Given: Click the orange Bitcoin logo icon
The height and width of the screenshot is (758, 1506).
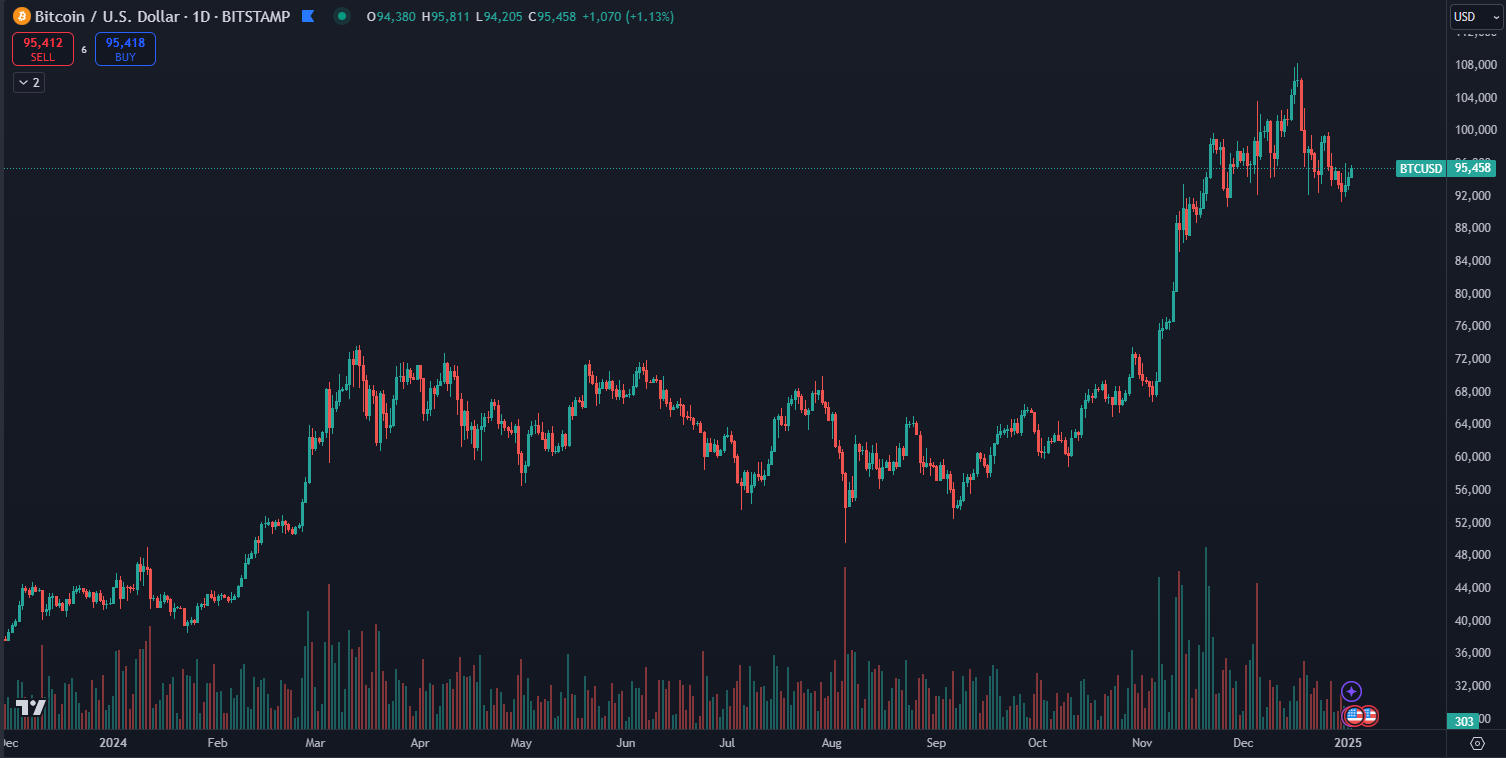Looking at the screenshot, I should [x=22, y=16].
